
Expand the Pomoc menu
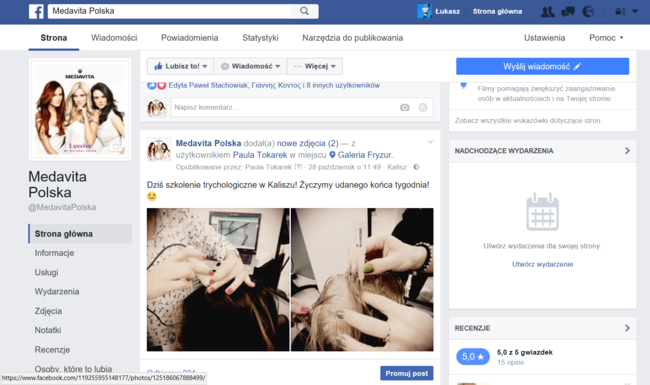tap(606, 38)
